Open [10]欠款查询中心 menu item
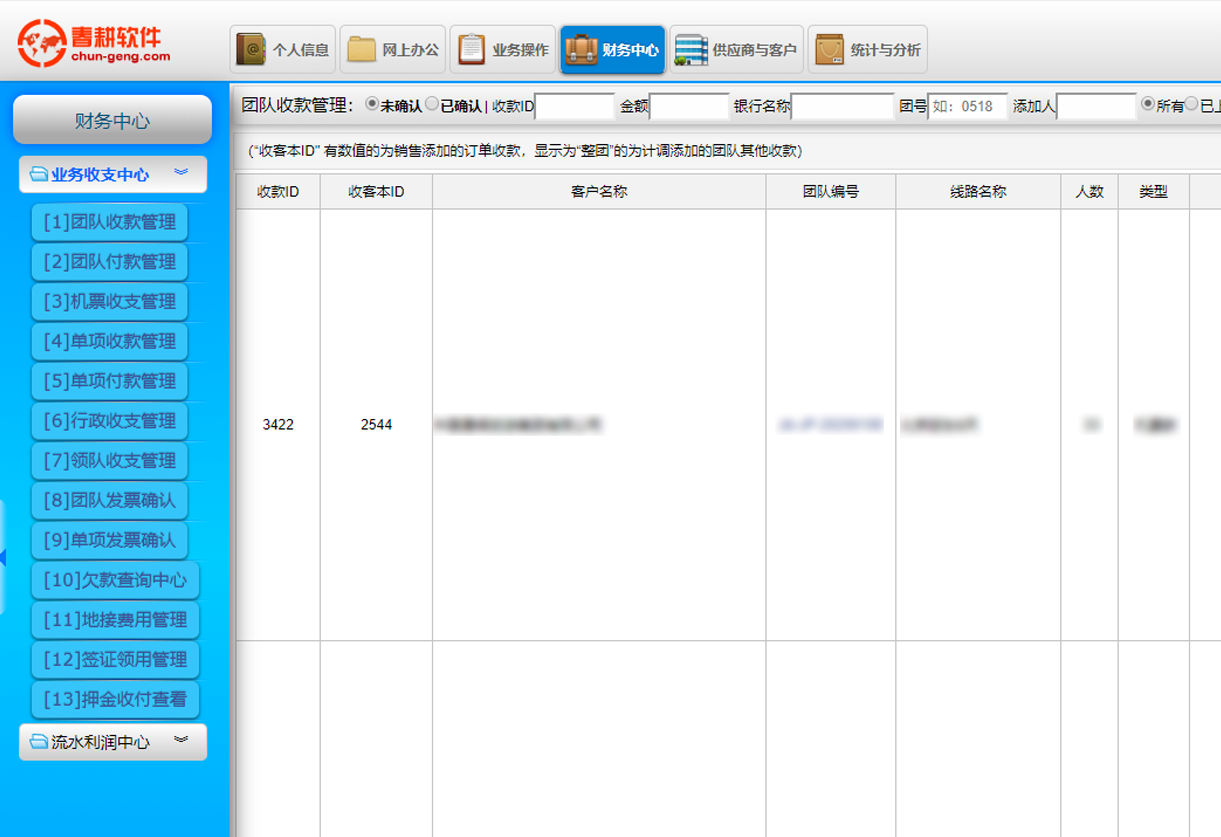Image resolution: width=1221 pixels, height=837 pixels. click(115, 580)
